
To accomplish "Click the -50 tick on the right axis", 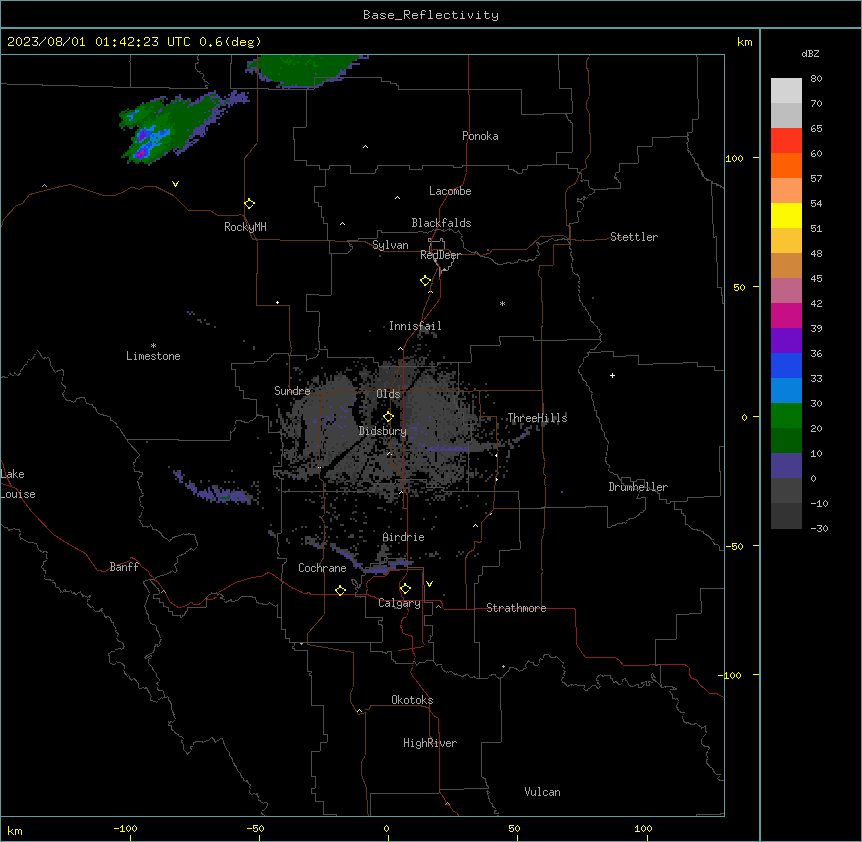I will pyautogui.click(x=734, y=546).
